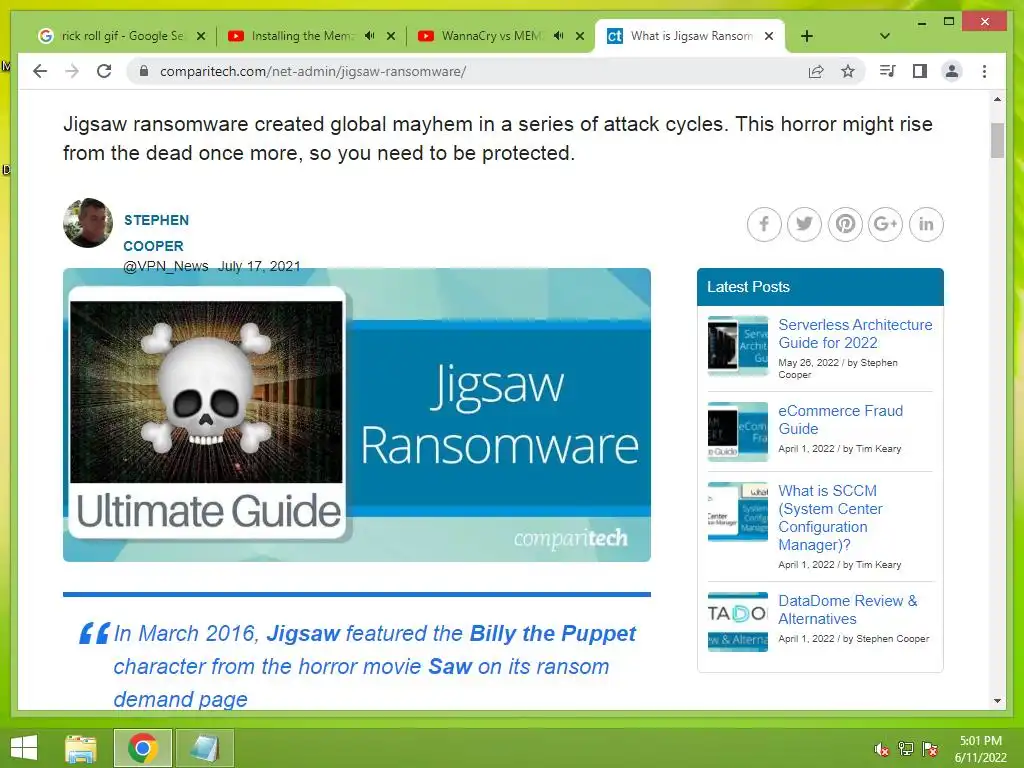Click the Latest Posts heading
This screenshot has height=768, width=1024.
(748, 287)
